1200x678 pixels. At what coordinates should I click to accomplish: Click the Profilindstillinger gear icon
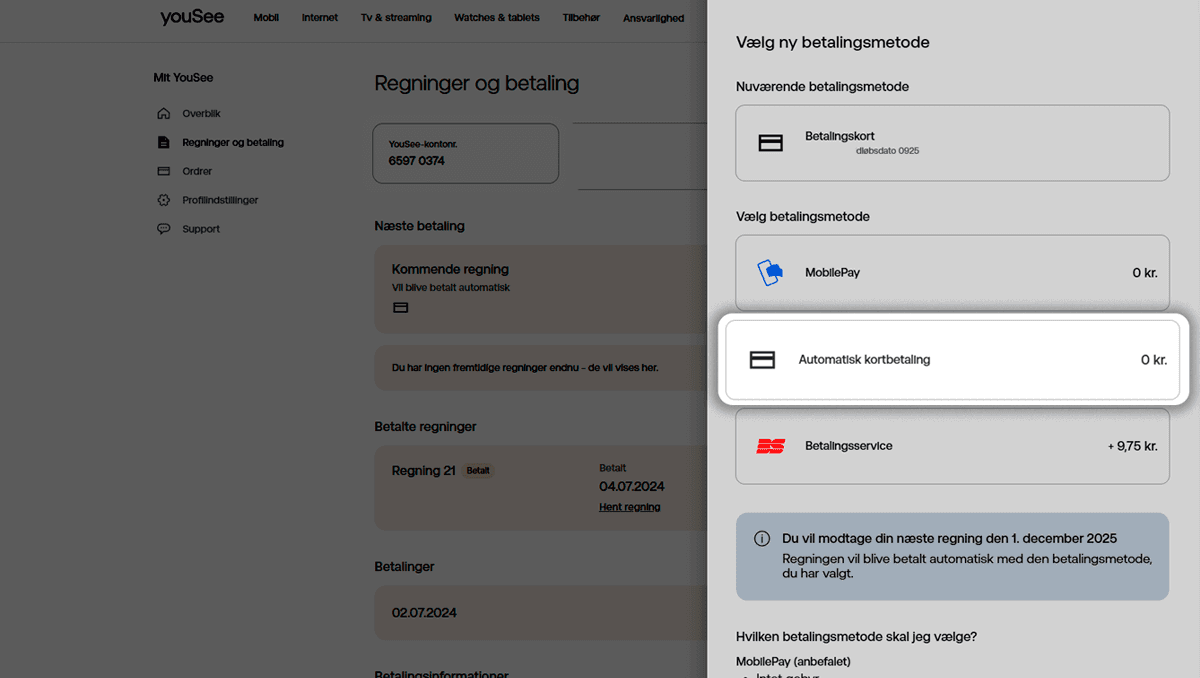(164, 200)
